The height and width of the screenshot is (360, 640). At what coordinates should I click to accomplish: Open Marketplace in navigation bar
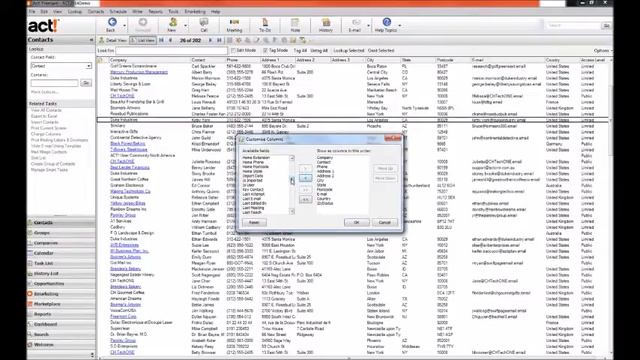(61, 304)
